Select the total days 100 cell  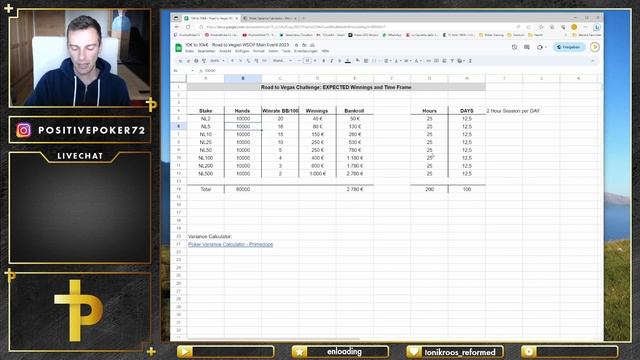coord(467,189)
